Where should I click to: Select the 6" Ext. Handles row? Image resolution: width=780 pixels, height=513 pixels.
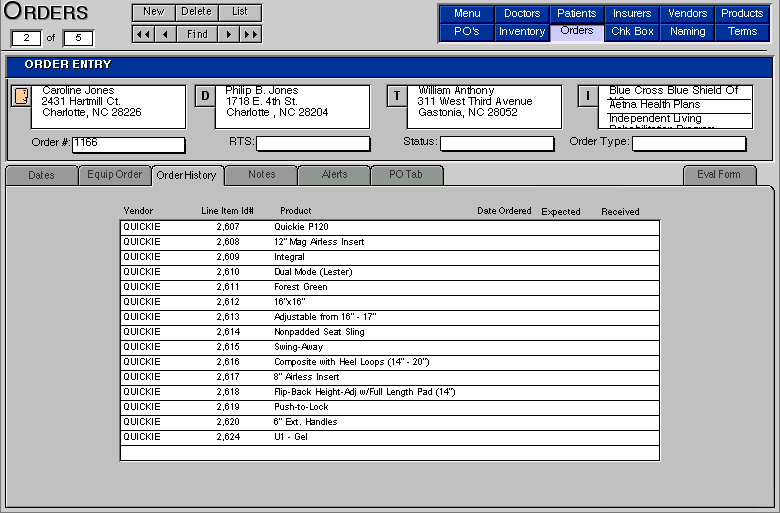[390, 422]
